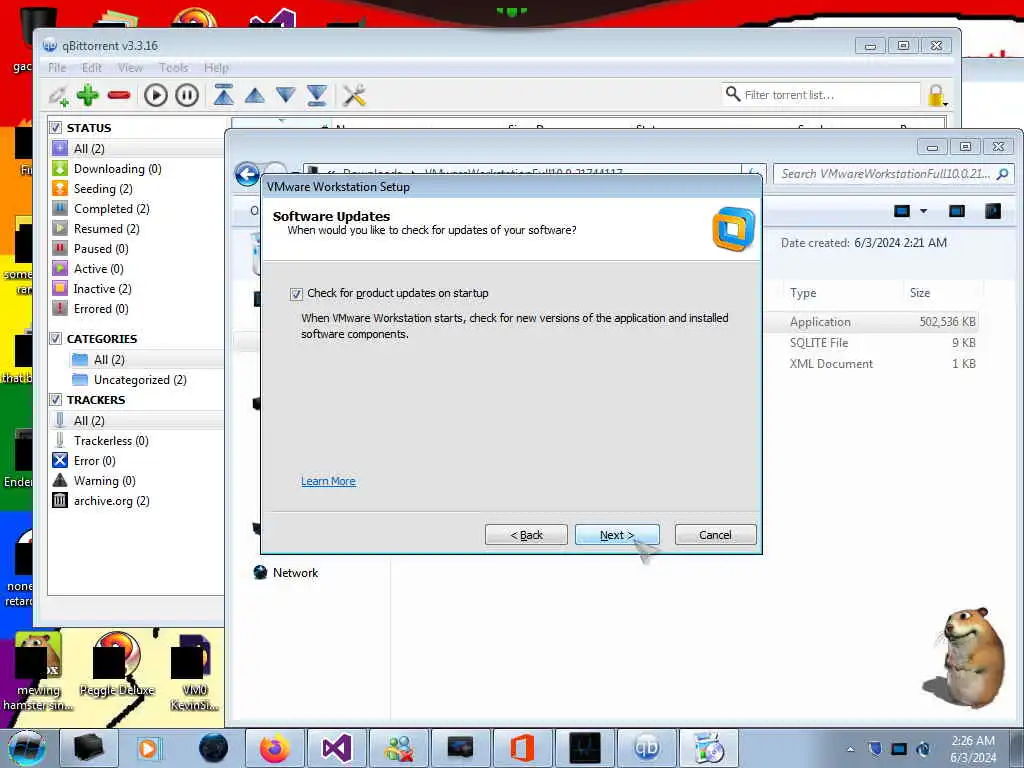This screenshot has height=768, width=1024.
Task: Click the Explorer help icon
Action: coord(993,211)
